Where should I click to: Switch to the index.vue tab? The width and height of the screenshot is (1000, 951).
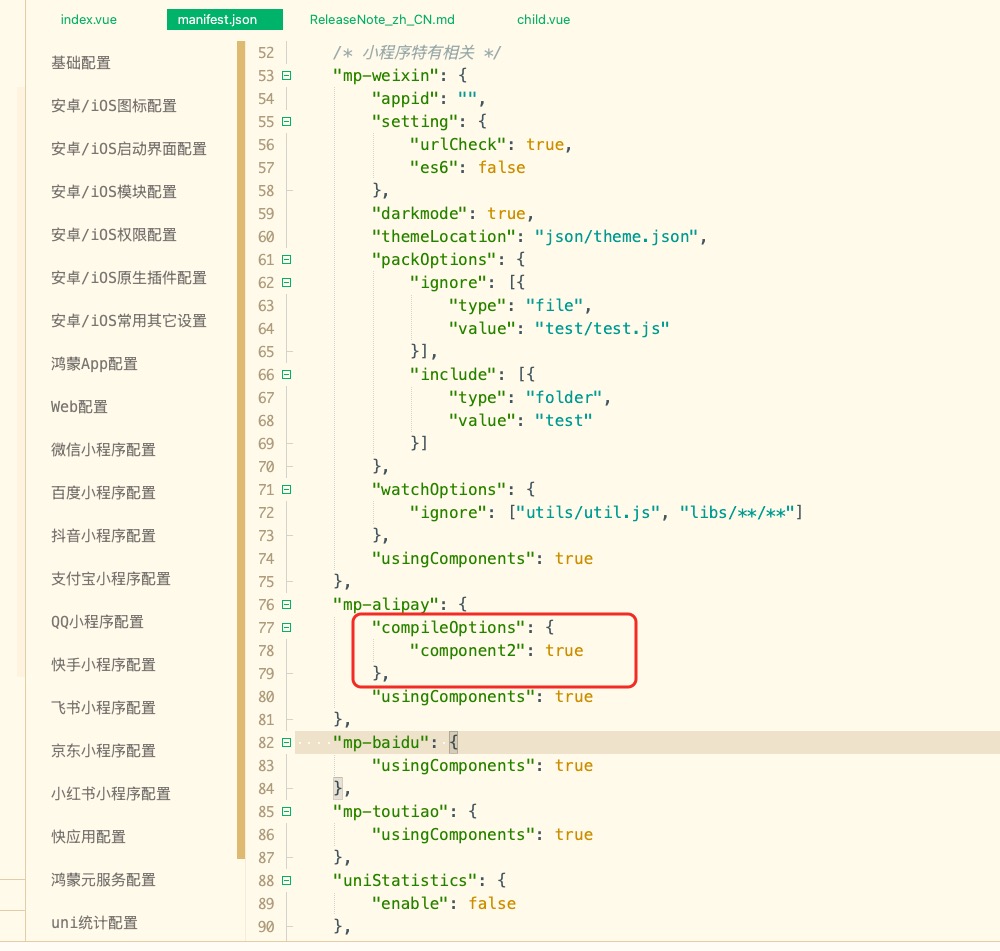point(89,20)
